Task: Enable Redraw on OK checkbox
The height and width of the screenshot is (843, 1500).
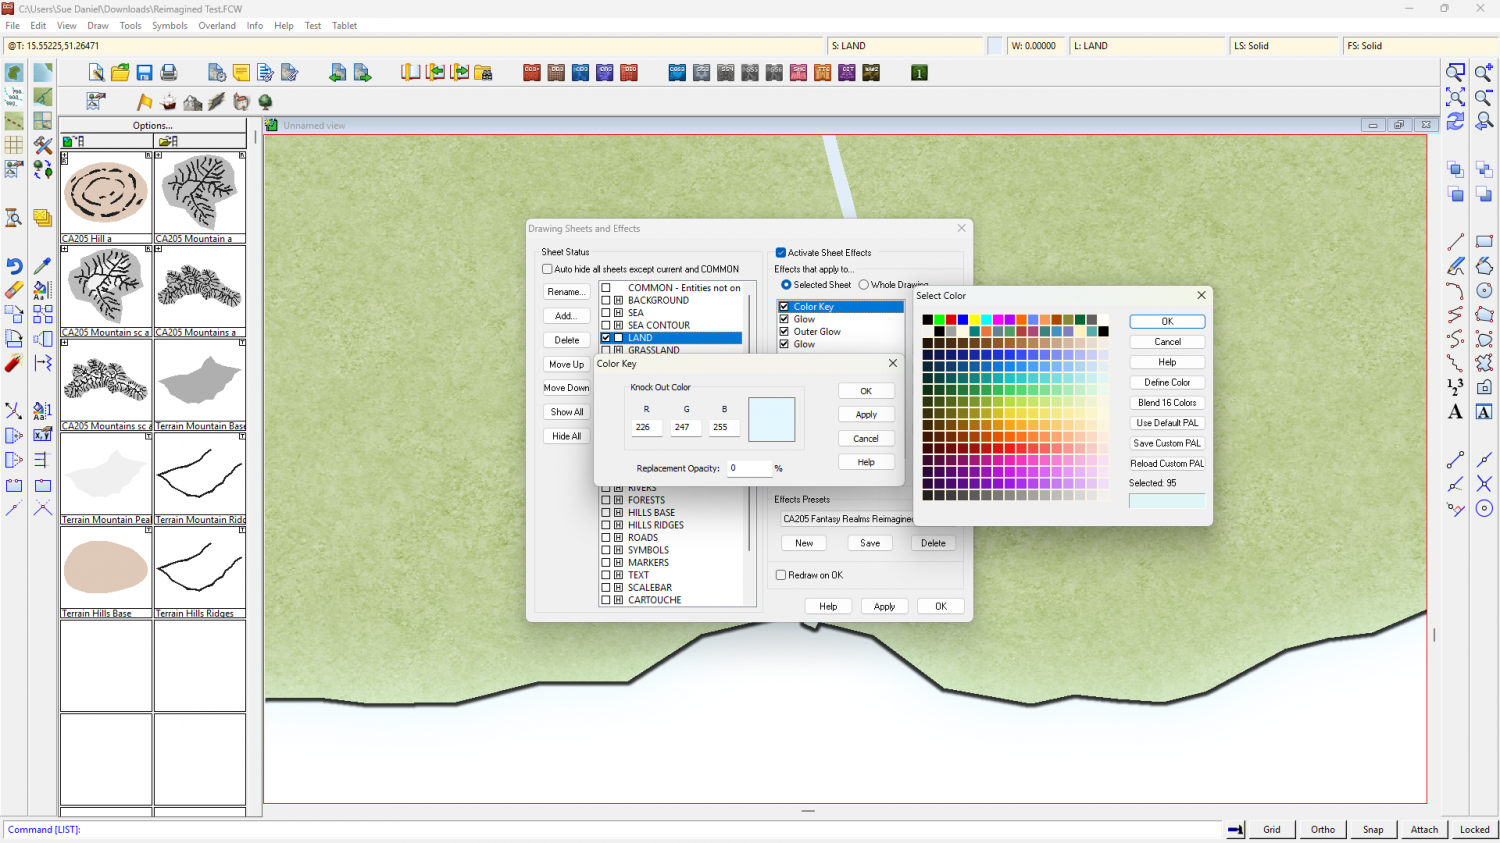Action: (x=781, y=575)
